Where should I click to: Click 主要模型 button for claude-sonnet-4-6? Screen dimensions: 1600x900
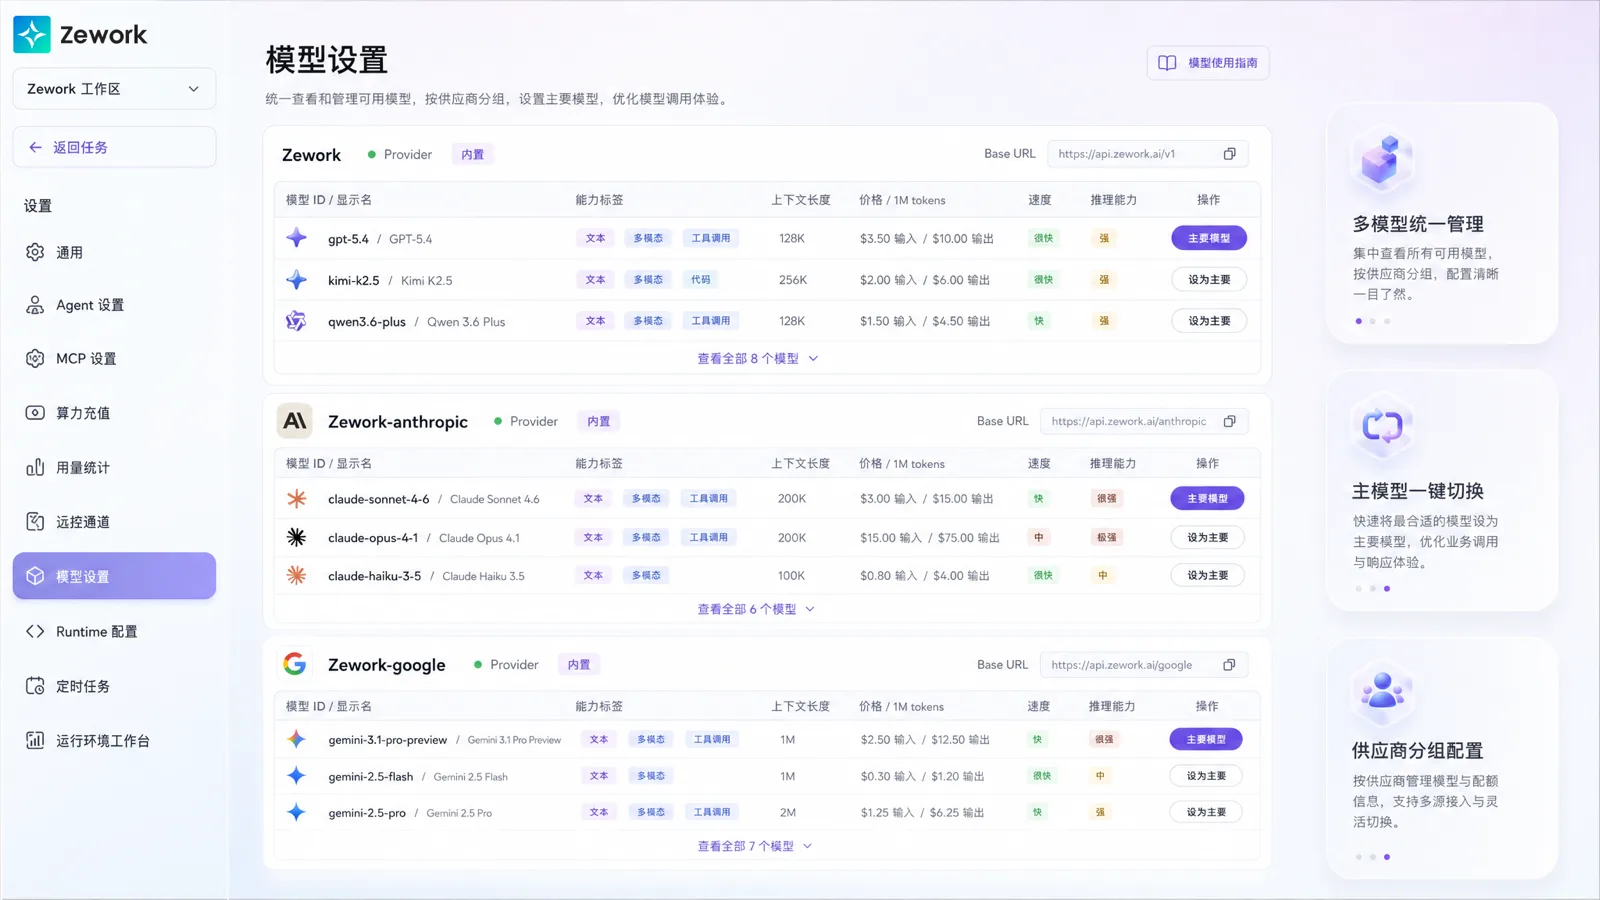click(x=1207, y=498)
